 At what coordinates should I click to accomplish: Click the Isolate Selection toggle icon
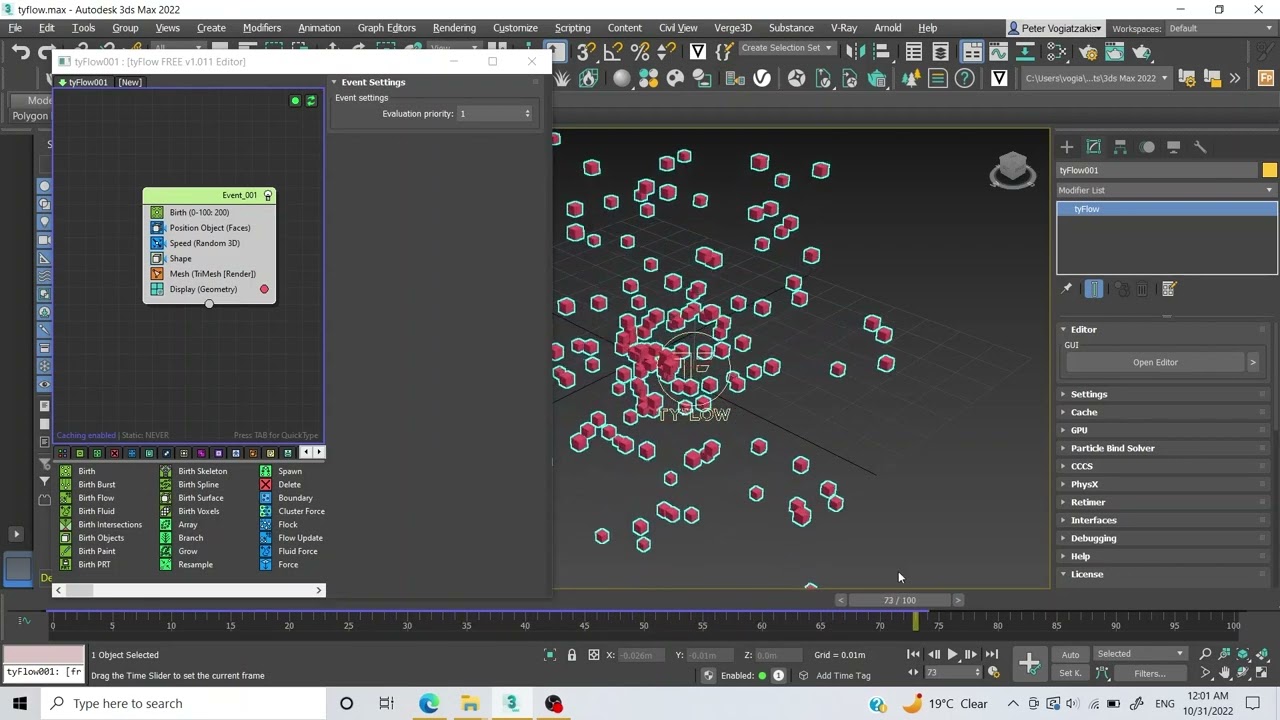coord(550,655)
